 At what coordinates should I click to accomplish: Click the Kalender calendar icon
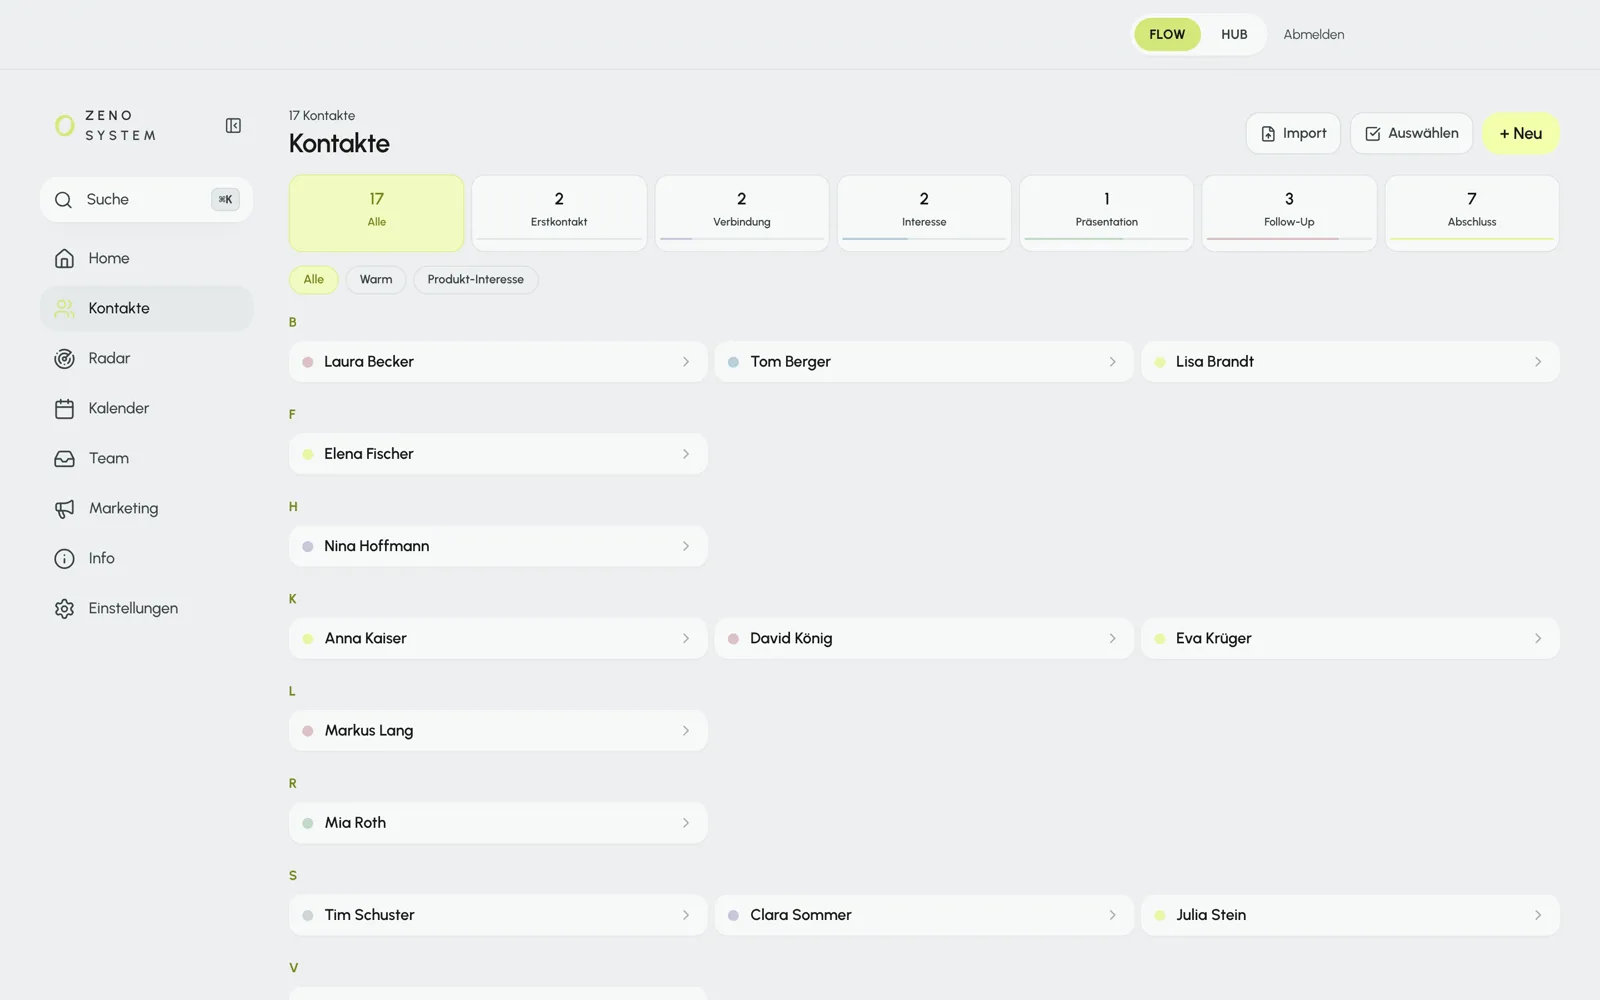click(x=64, y=409)
